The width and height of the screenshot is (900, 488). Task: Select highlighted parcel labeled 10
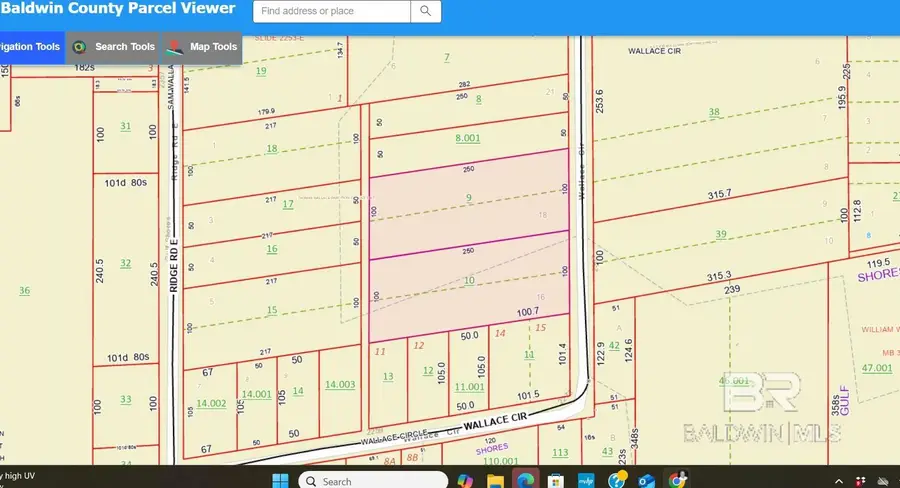pyautogui.click(x=469, y=281)
